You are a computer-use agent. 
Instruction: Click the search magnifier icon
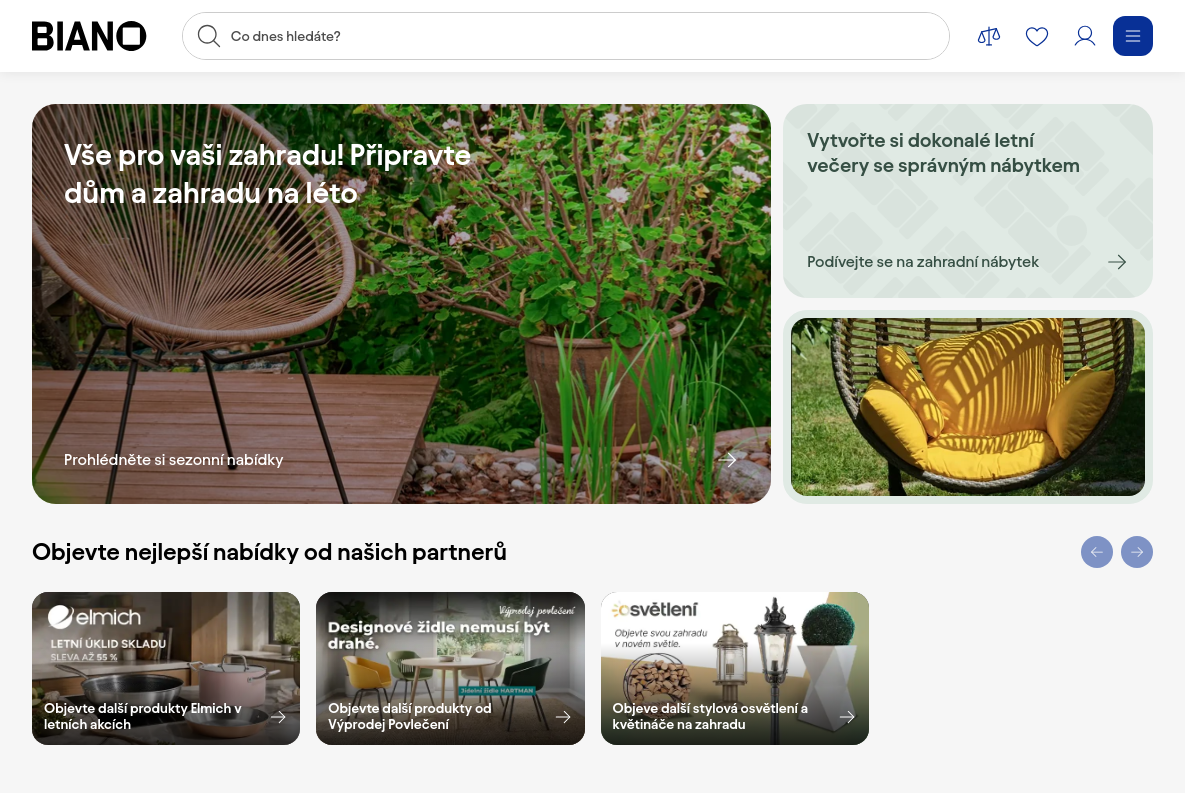(x=208, y=36)
